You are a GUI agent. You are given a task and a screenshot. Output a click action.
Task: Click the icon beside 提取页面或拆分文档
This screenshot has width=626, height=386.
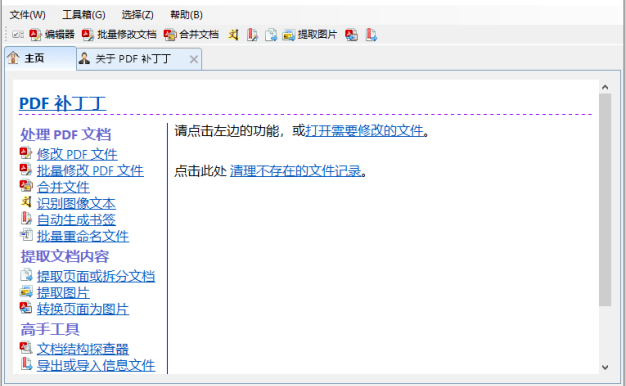pos(26,275)
